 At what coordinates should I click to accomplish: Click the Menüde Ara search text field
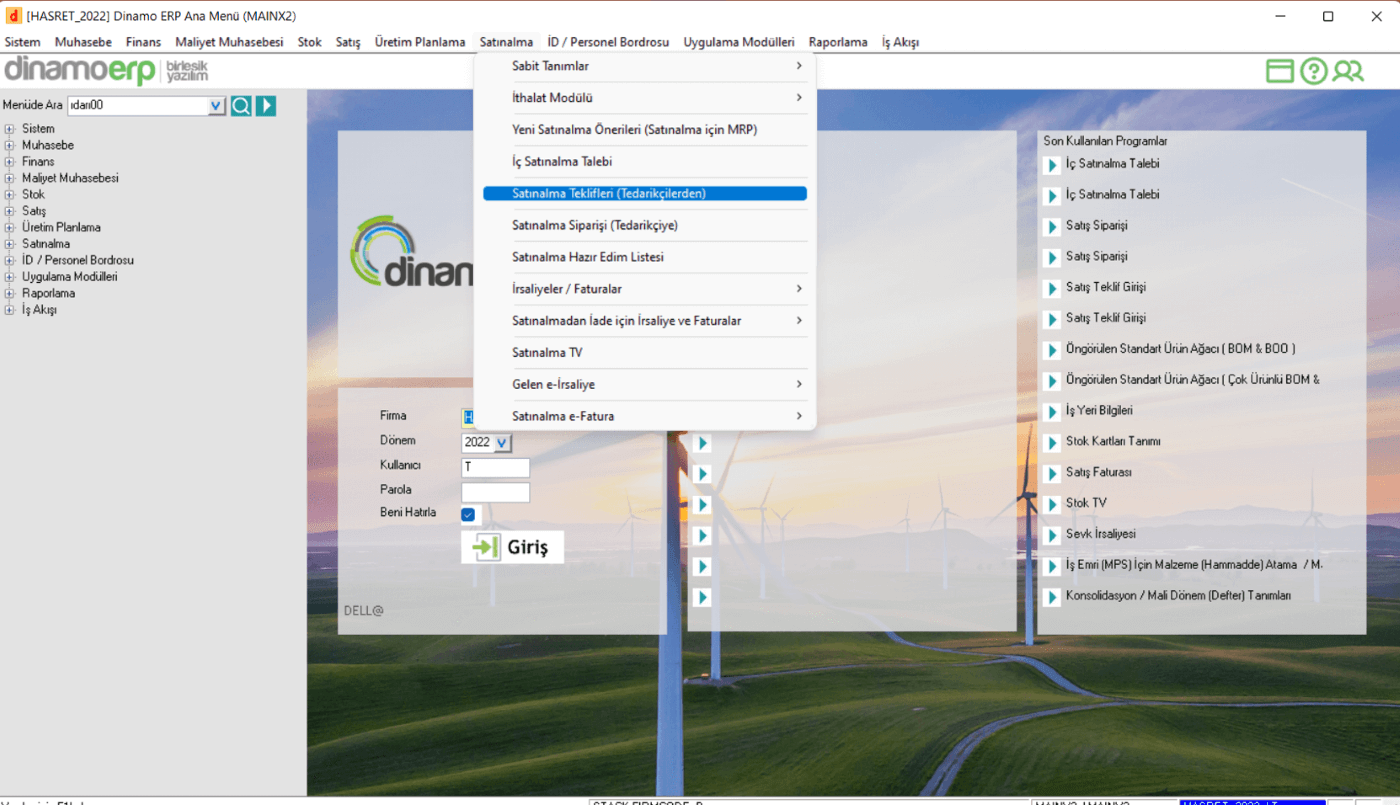(x=138, y=106)
